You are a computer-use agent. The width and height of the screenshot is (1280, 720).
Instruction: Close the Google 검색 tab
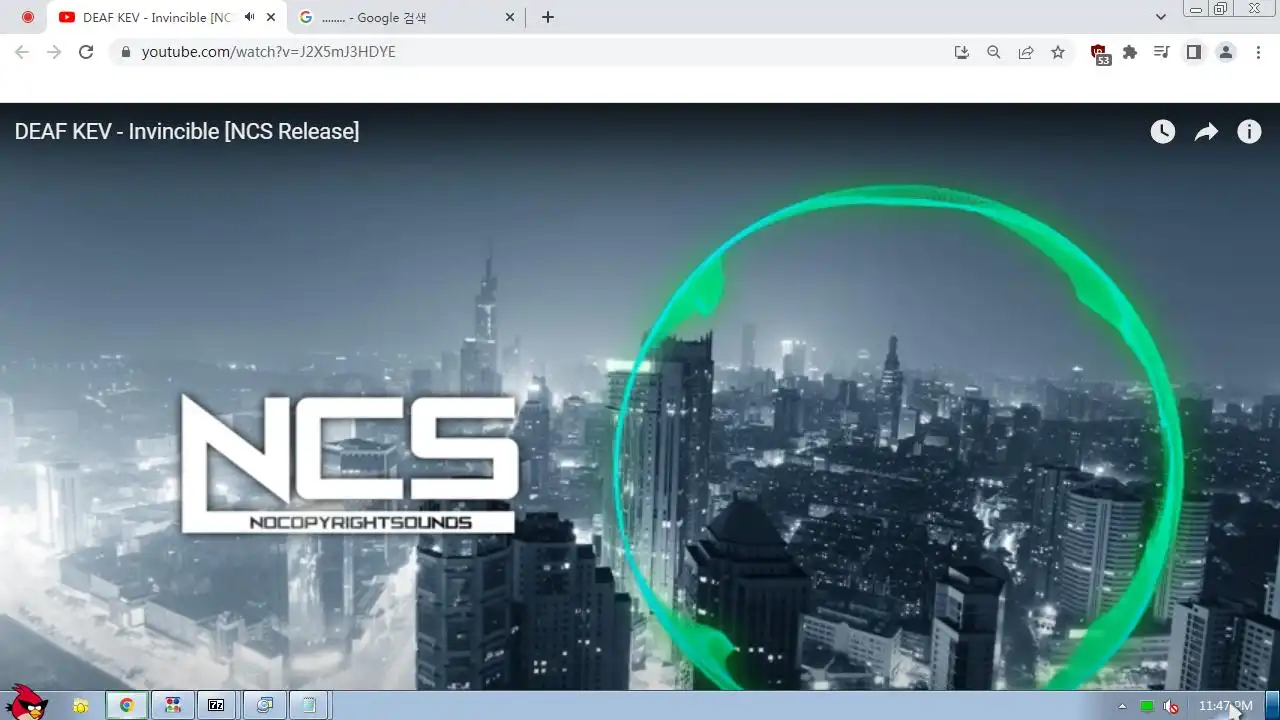click(x=510, y=17)
